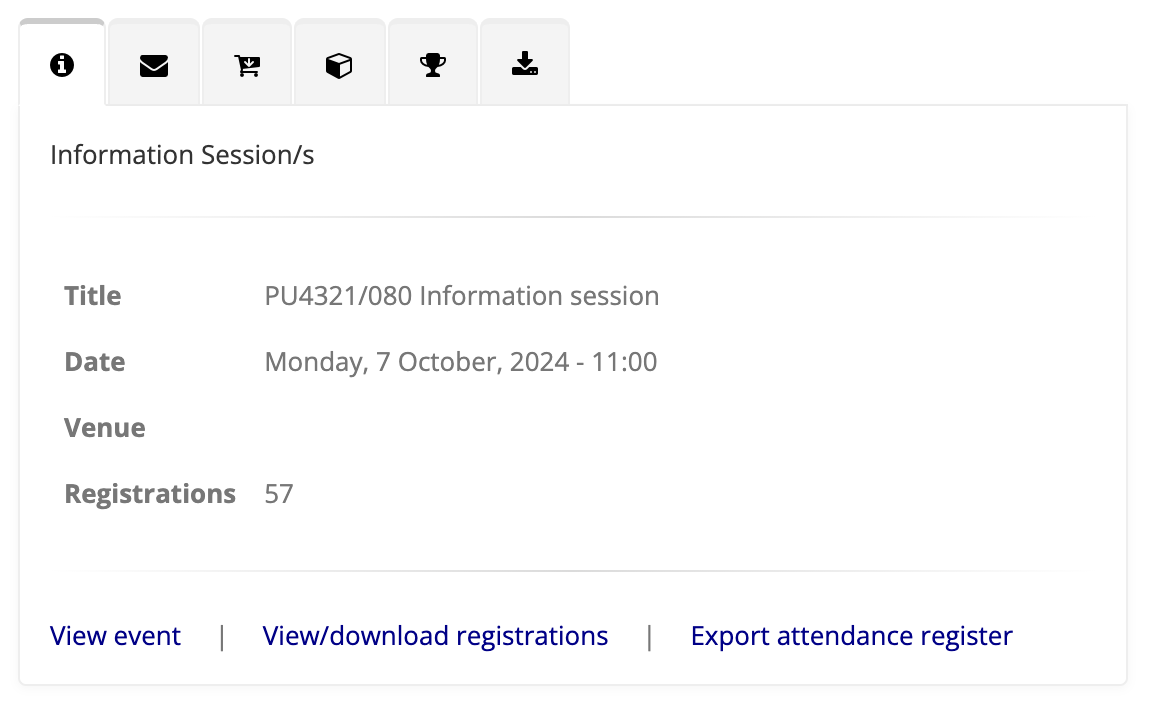Open the trophy awards tab
The height and width of the screenshot is (706, 1150).
(433, 66)
